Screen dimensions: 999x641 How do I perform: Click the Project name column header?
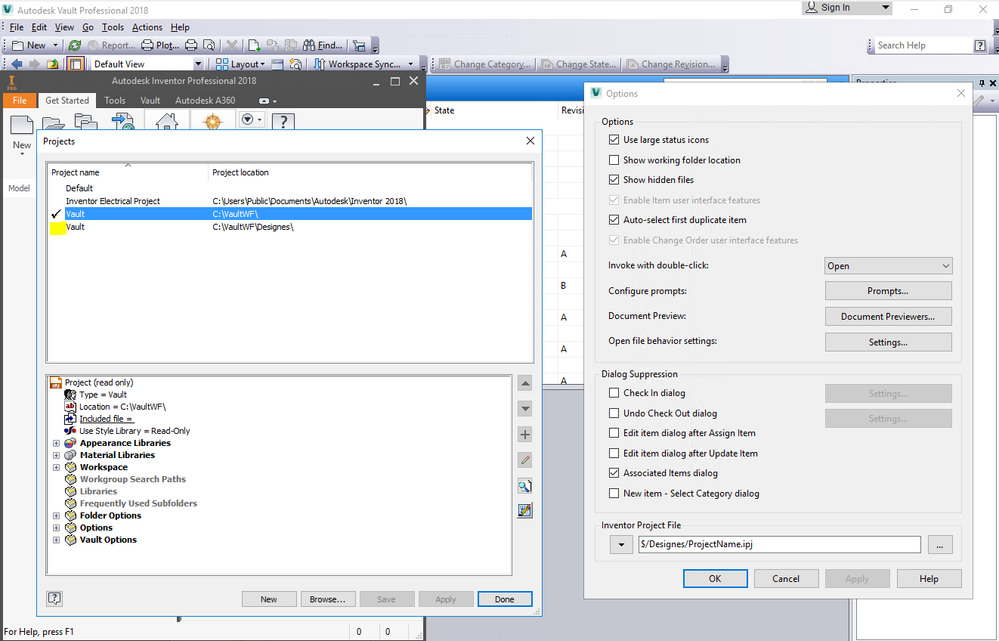(x=128, y=173)
